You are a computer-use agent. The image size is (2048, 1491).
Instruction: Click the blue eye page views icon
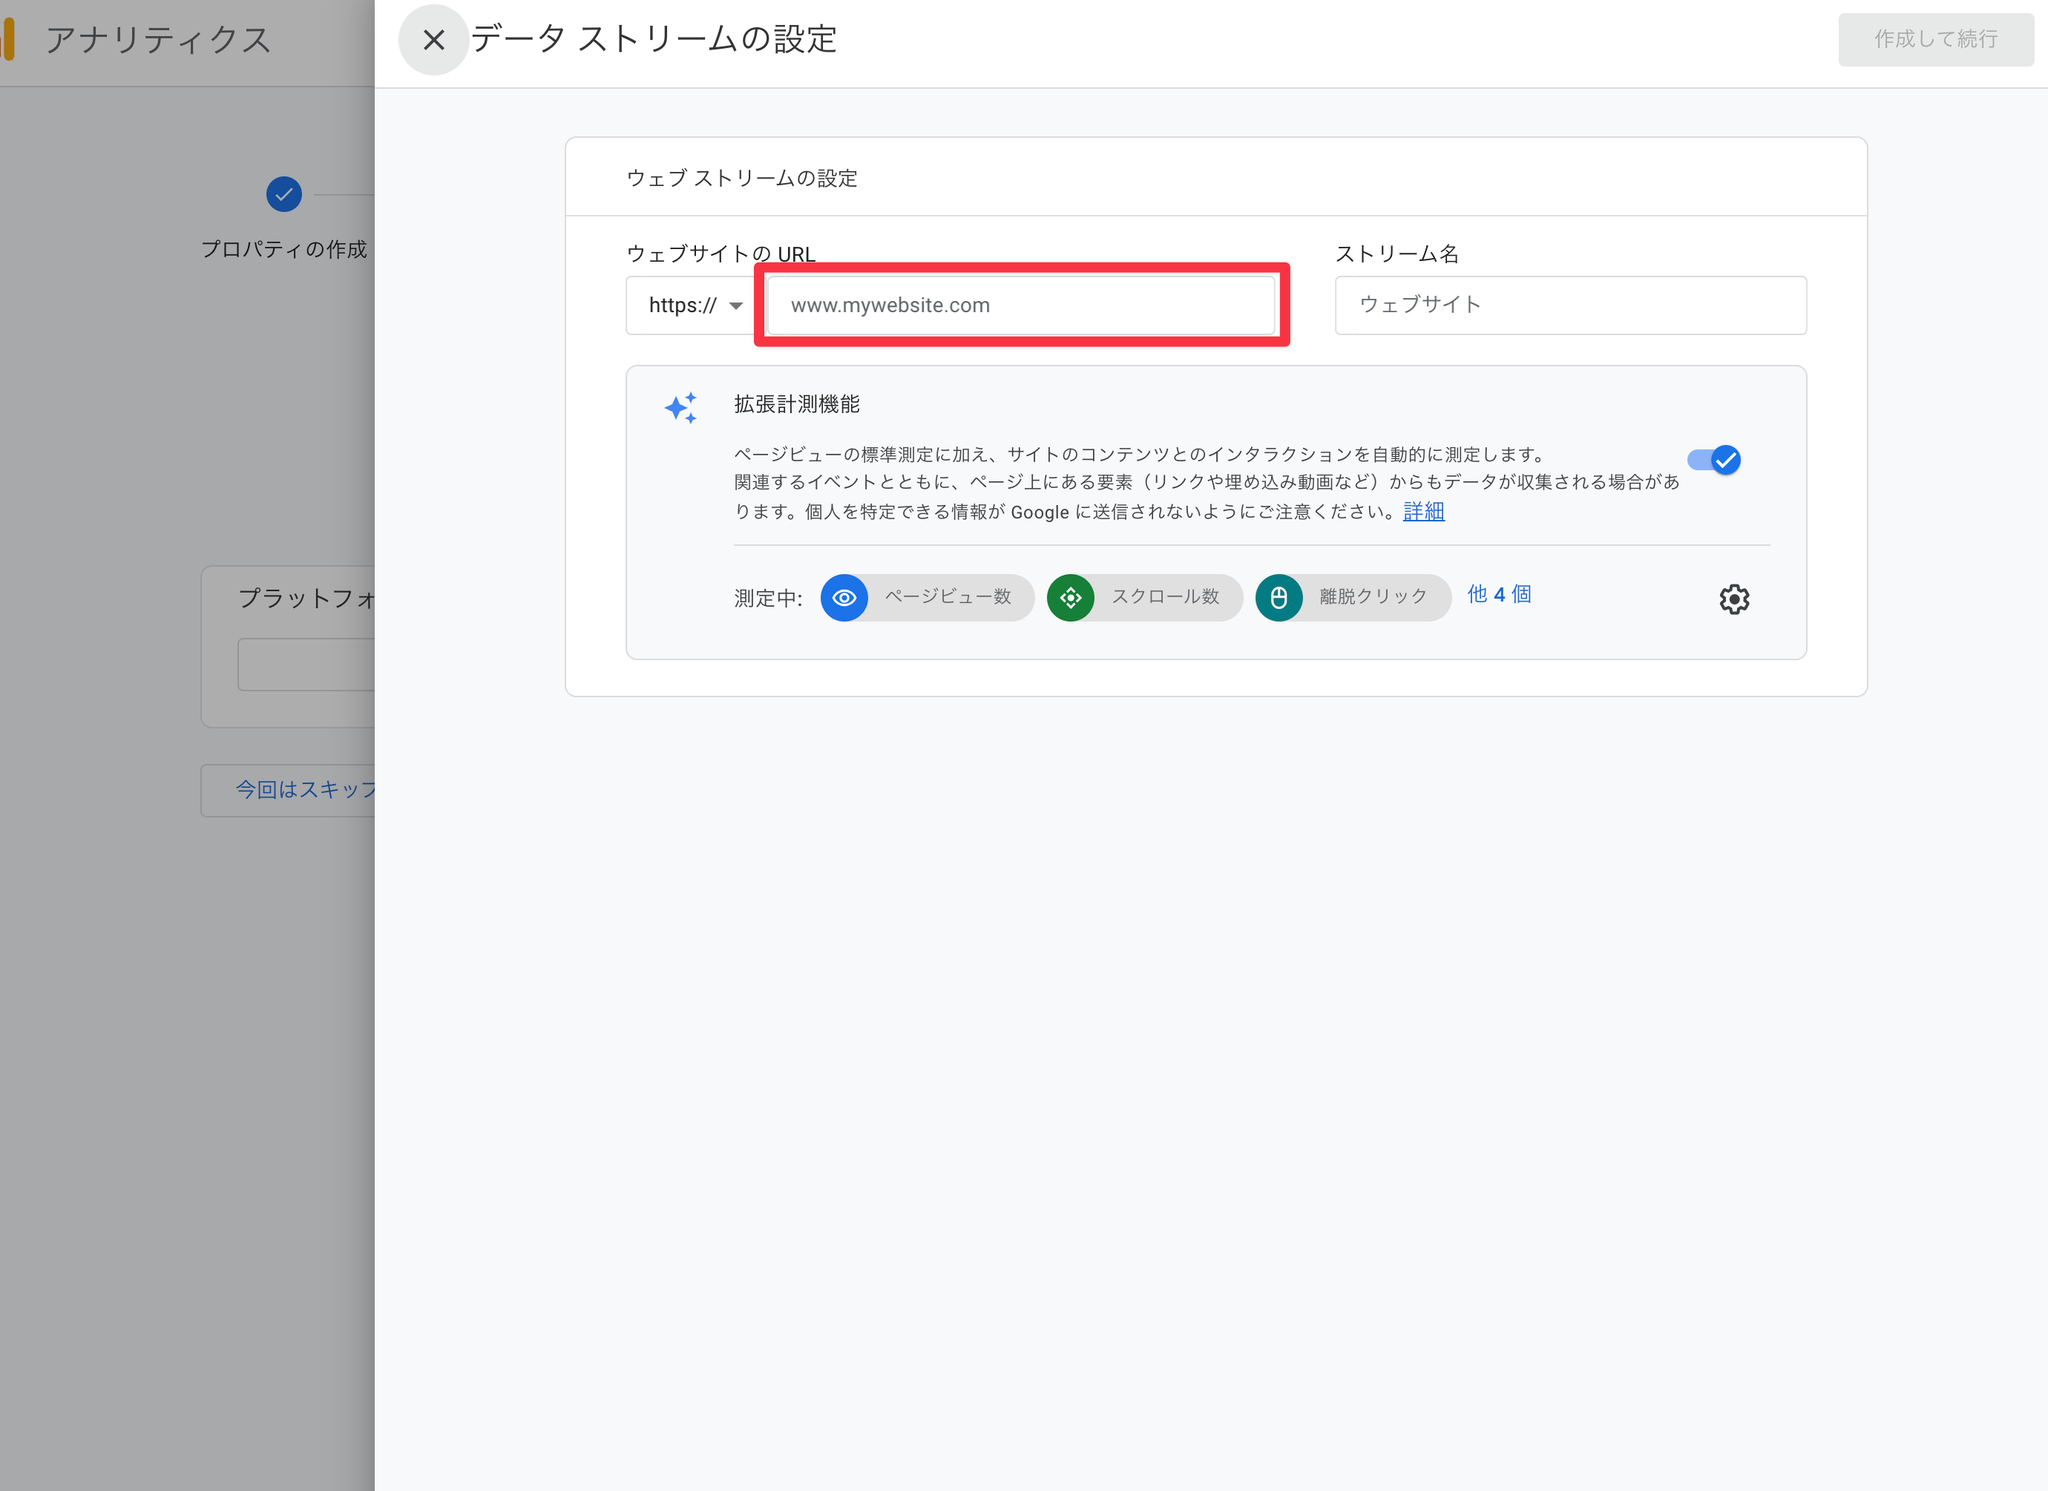tap(844, 598)
